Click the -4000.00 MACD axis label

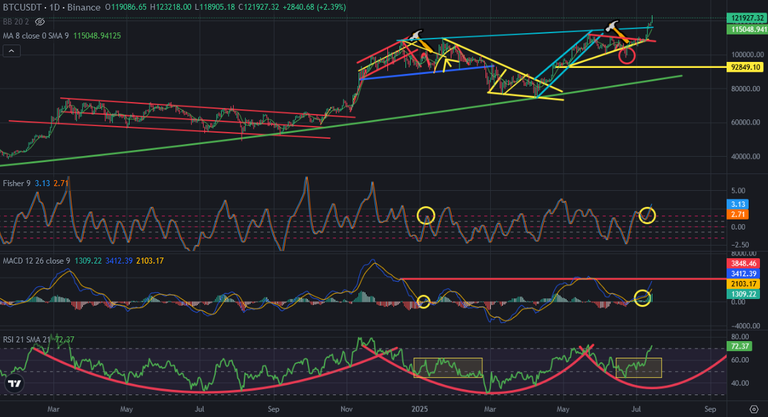click(745, 326)
